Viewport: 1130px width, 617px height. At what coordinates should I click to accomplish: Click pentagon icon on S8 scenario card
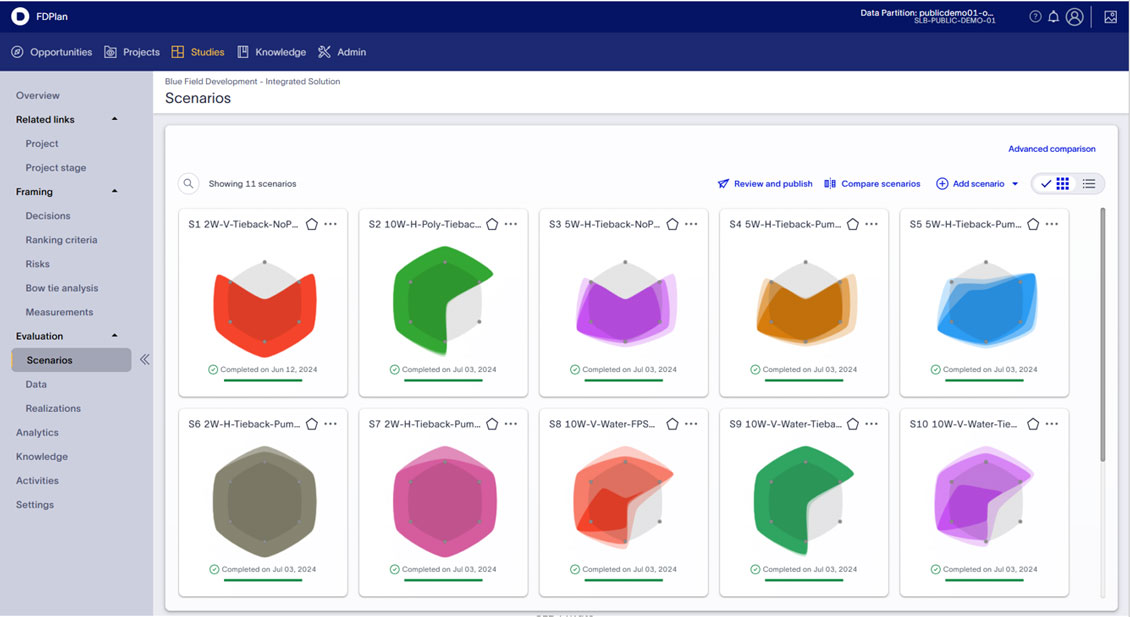click(672, 424)
